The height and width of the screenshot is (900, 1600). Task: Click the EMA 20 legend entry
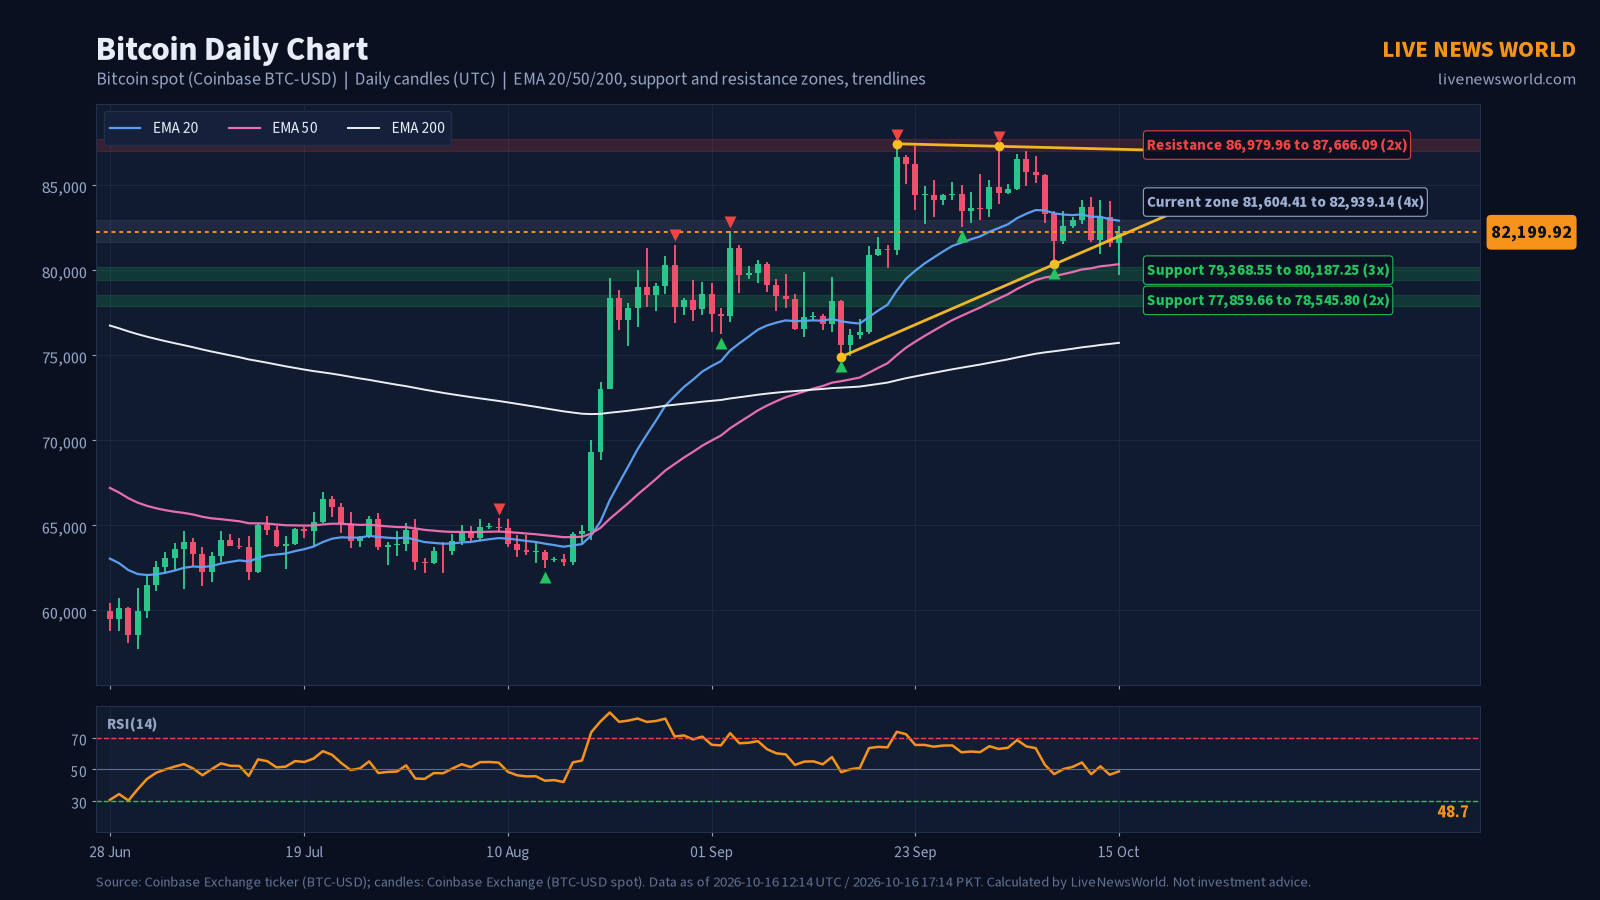(153, 128)
